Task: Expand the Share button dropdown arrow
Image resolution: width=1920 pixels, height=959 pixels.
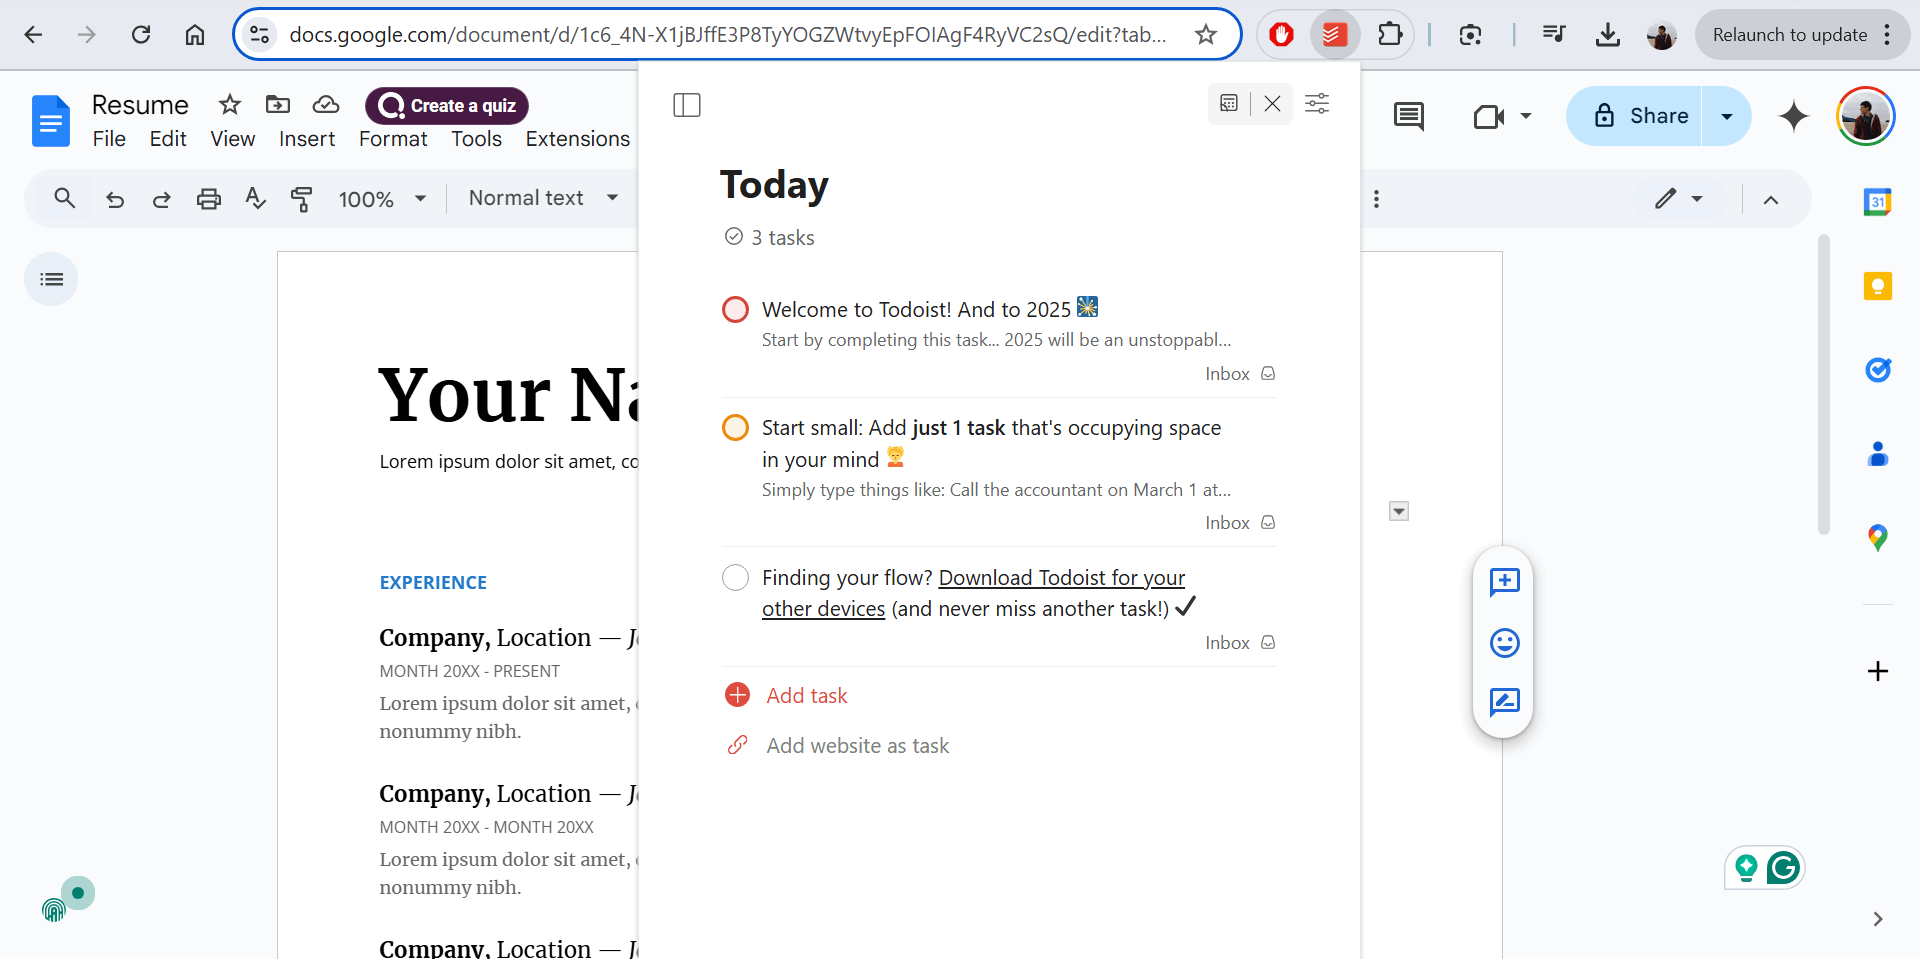Action: click(x=1726, y=116)
